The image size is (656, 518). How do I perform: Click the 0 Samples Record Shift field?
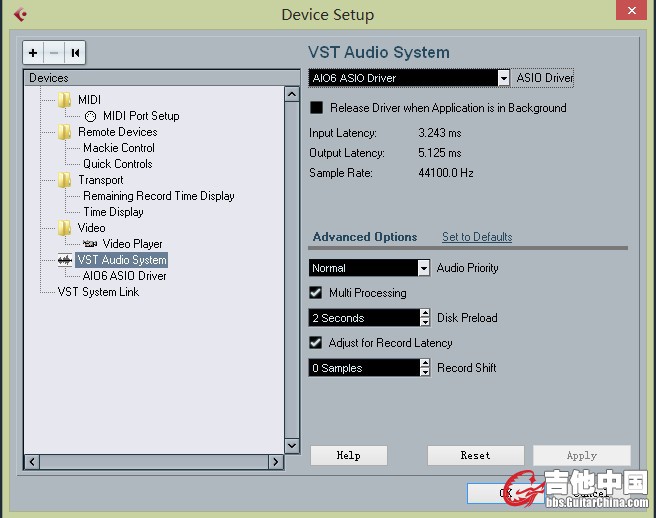point(364,368)
